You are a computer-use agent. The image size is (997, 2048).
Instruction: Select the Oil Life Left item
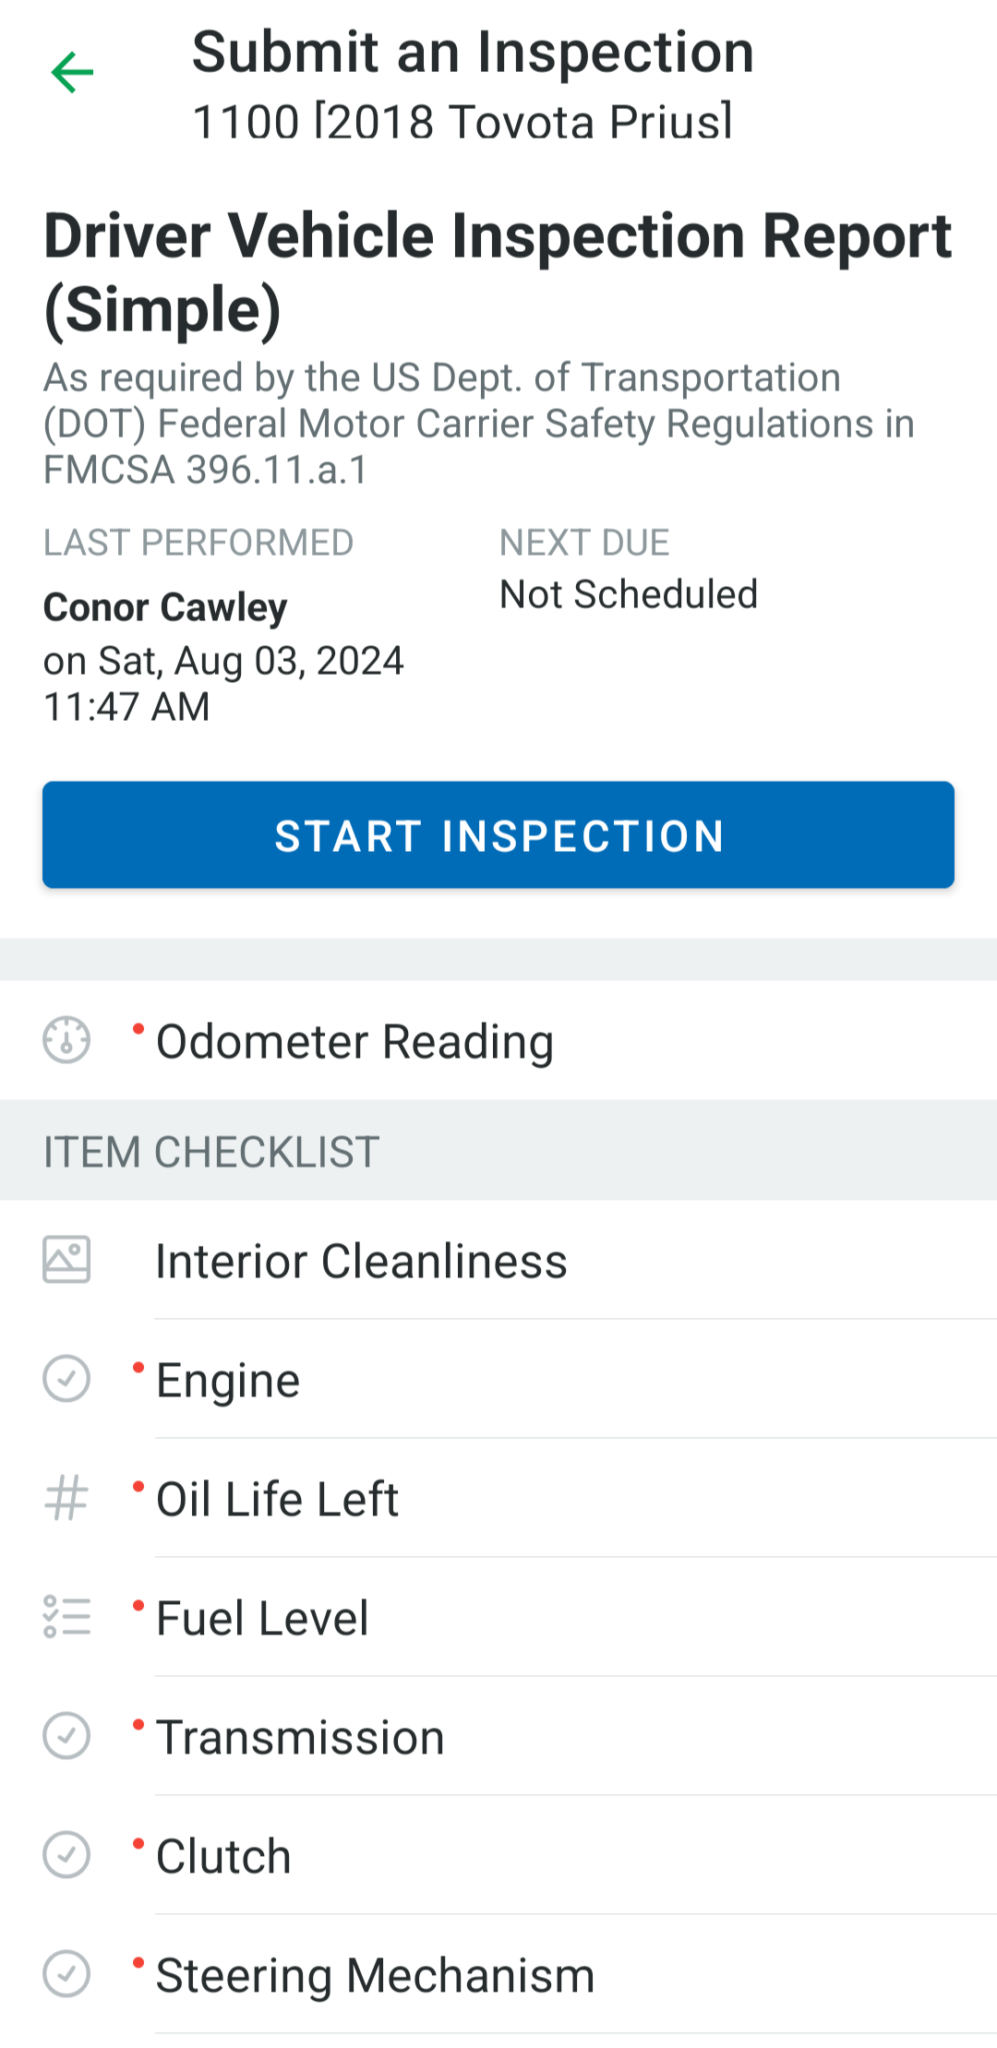pos(277,1498)
